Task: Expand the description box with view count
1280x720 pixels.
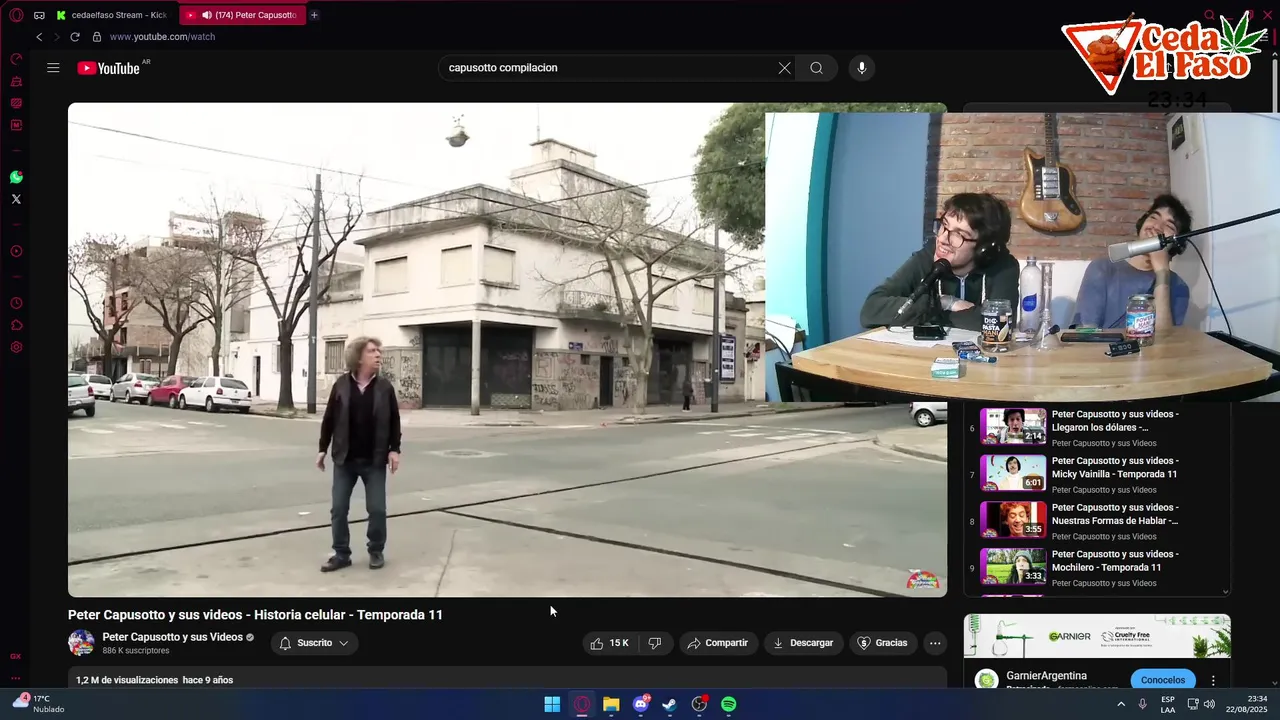Action: [507, 680]
